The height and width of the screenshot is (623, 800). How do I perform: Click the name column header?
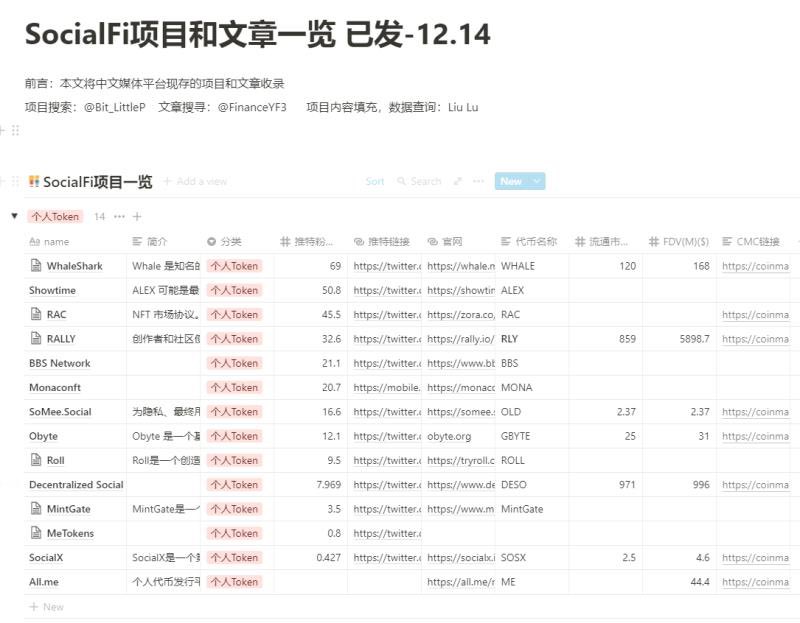coord(75,241)
